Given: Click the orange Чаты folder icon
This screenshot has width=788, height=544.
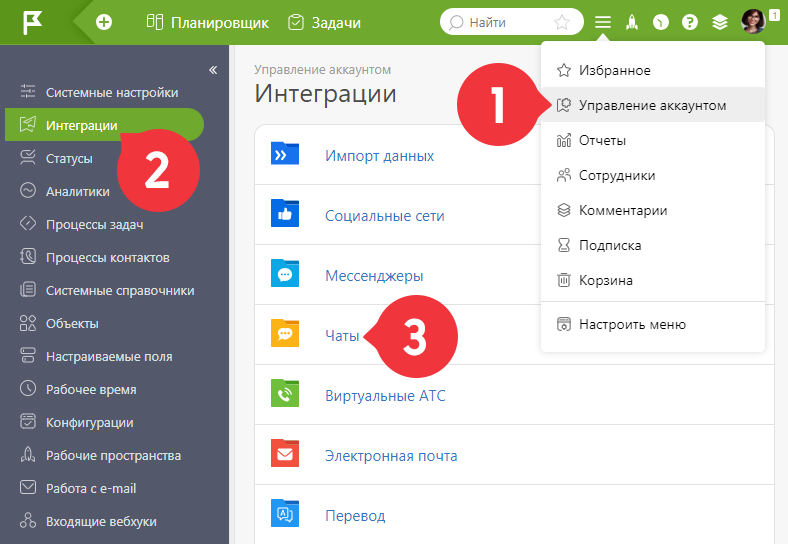Looking at the screenshot, I should [x=285, y=333].
